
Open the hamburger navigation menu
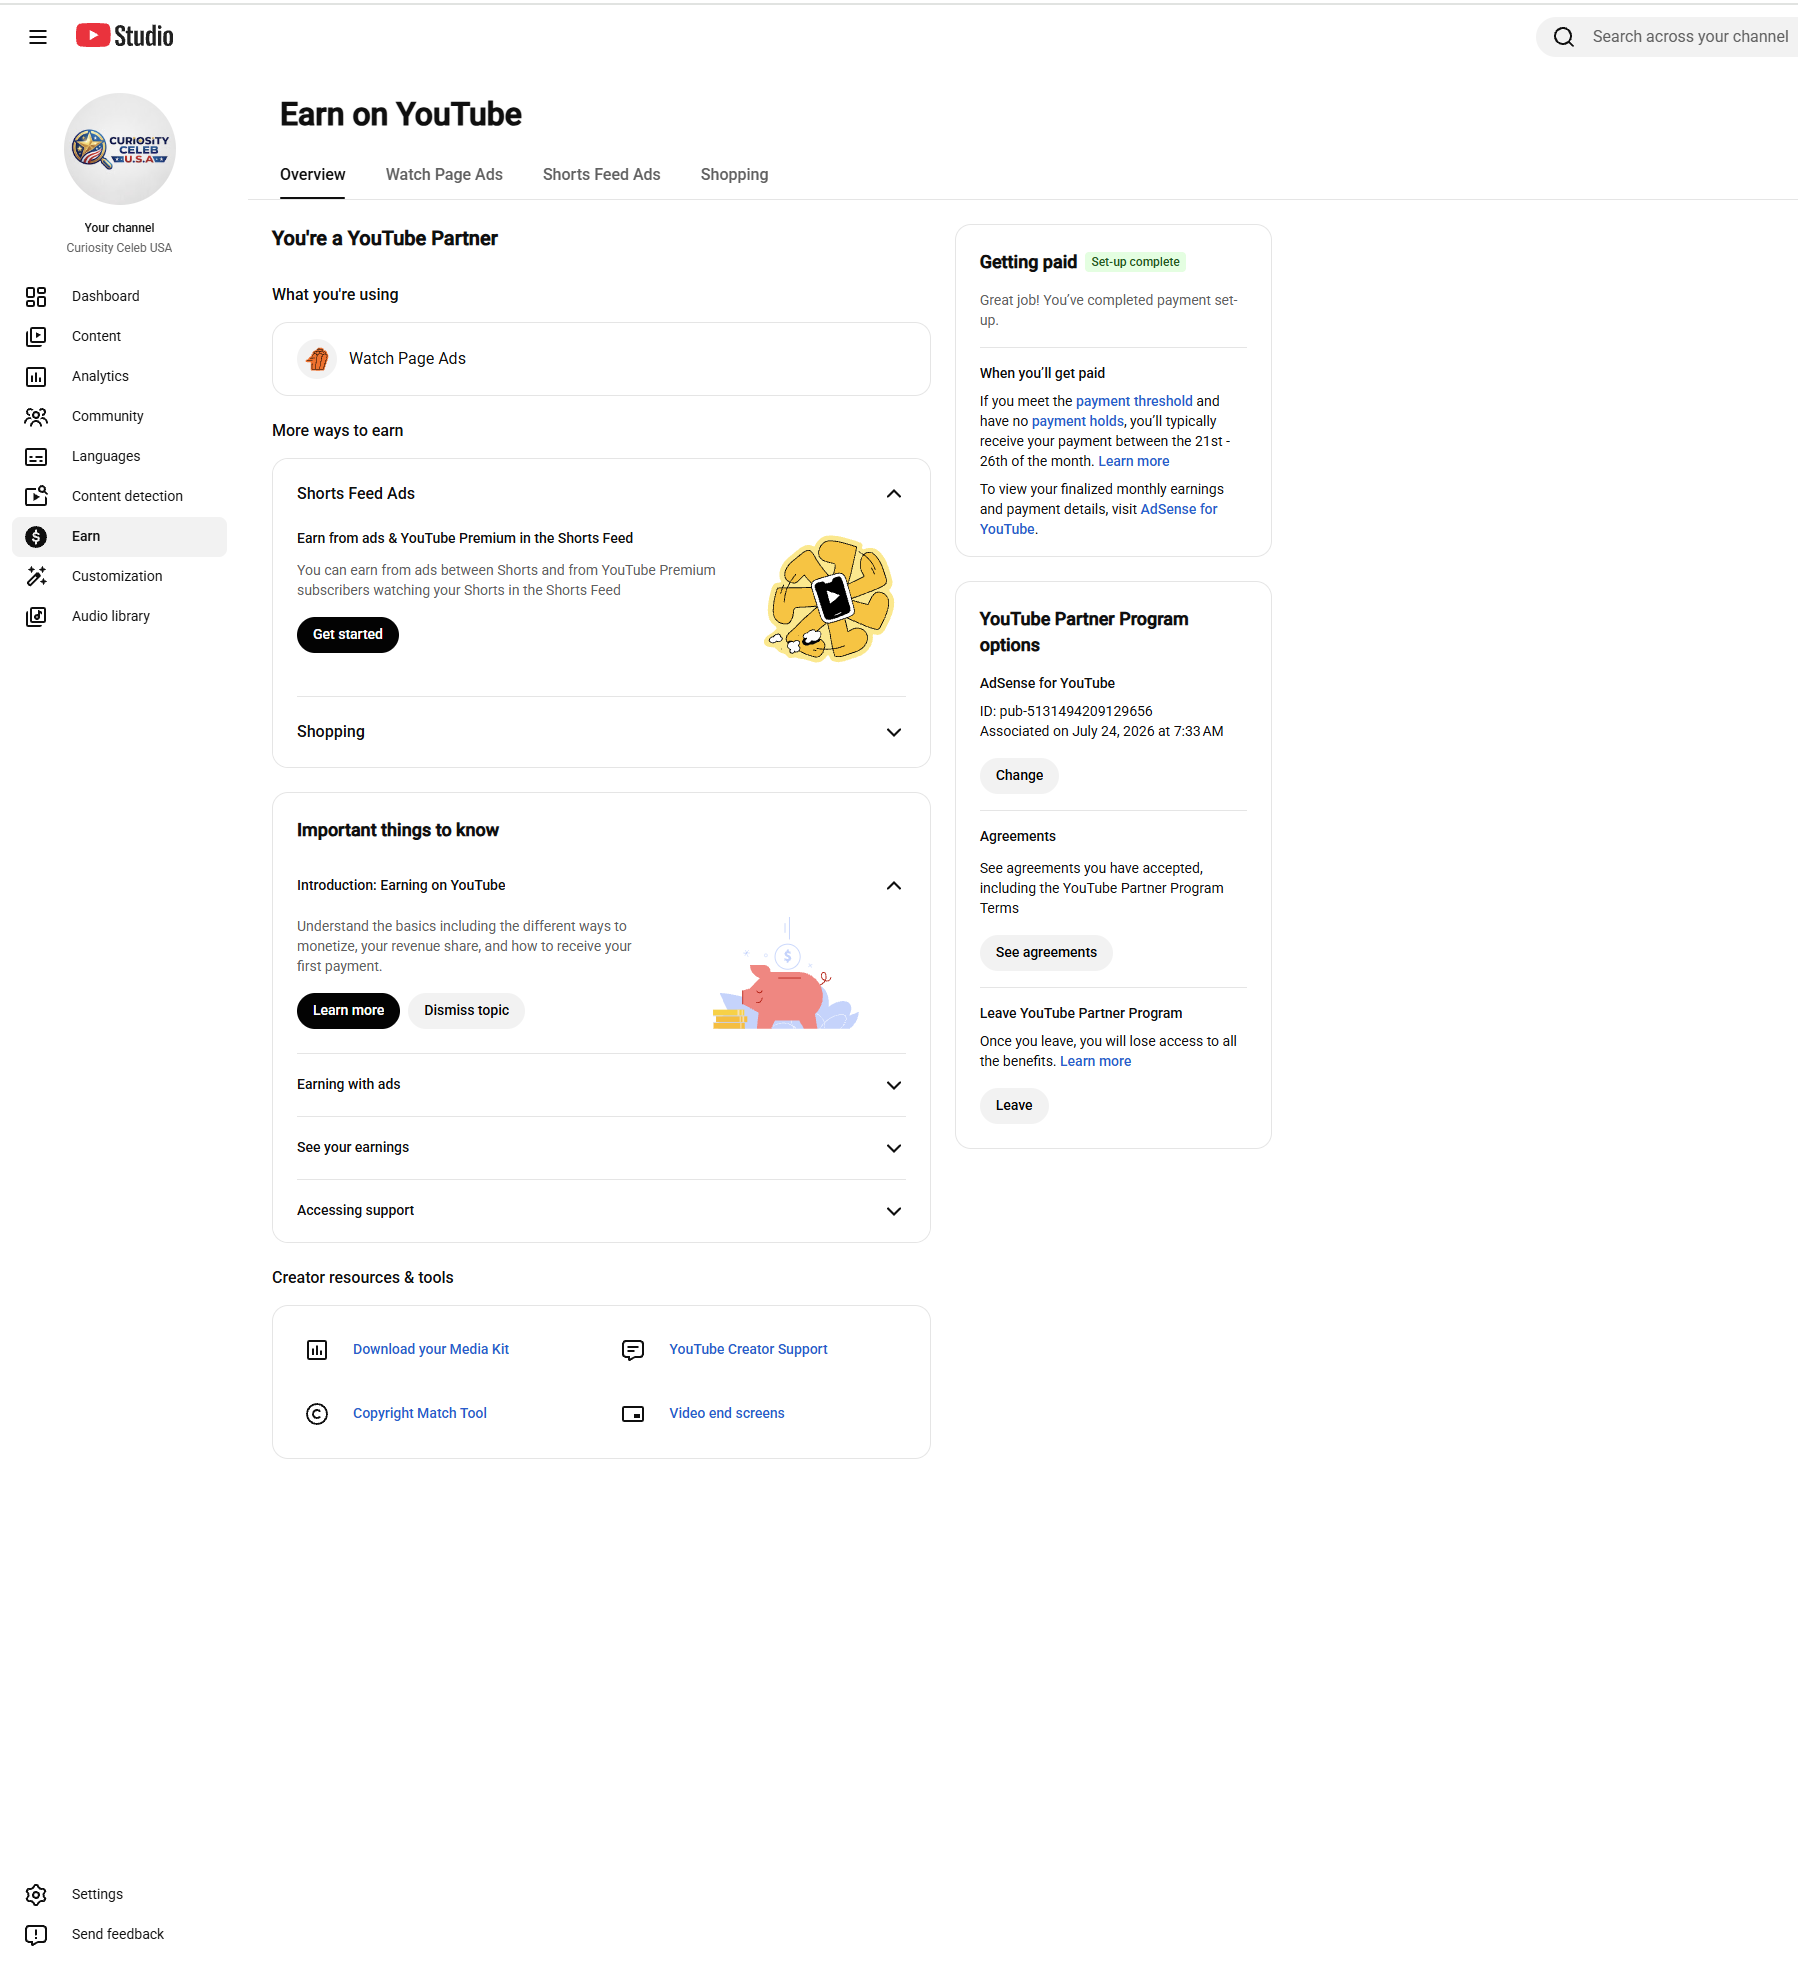(x=38, y=37)
